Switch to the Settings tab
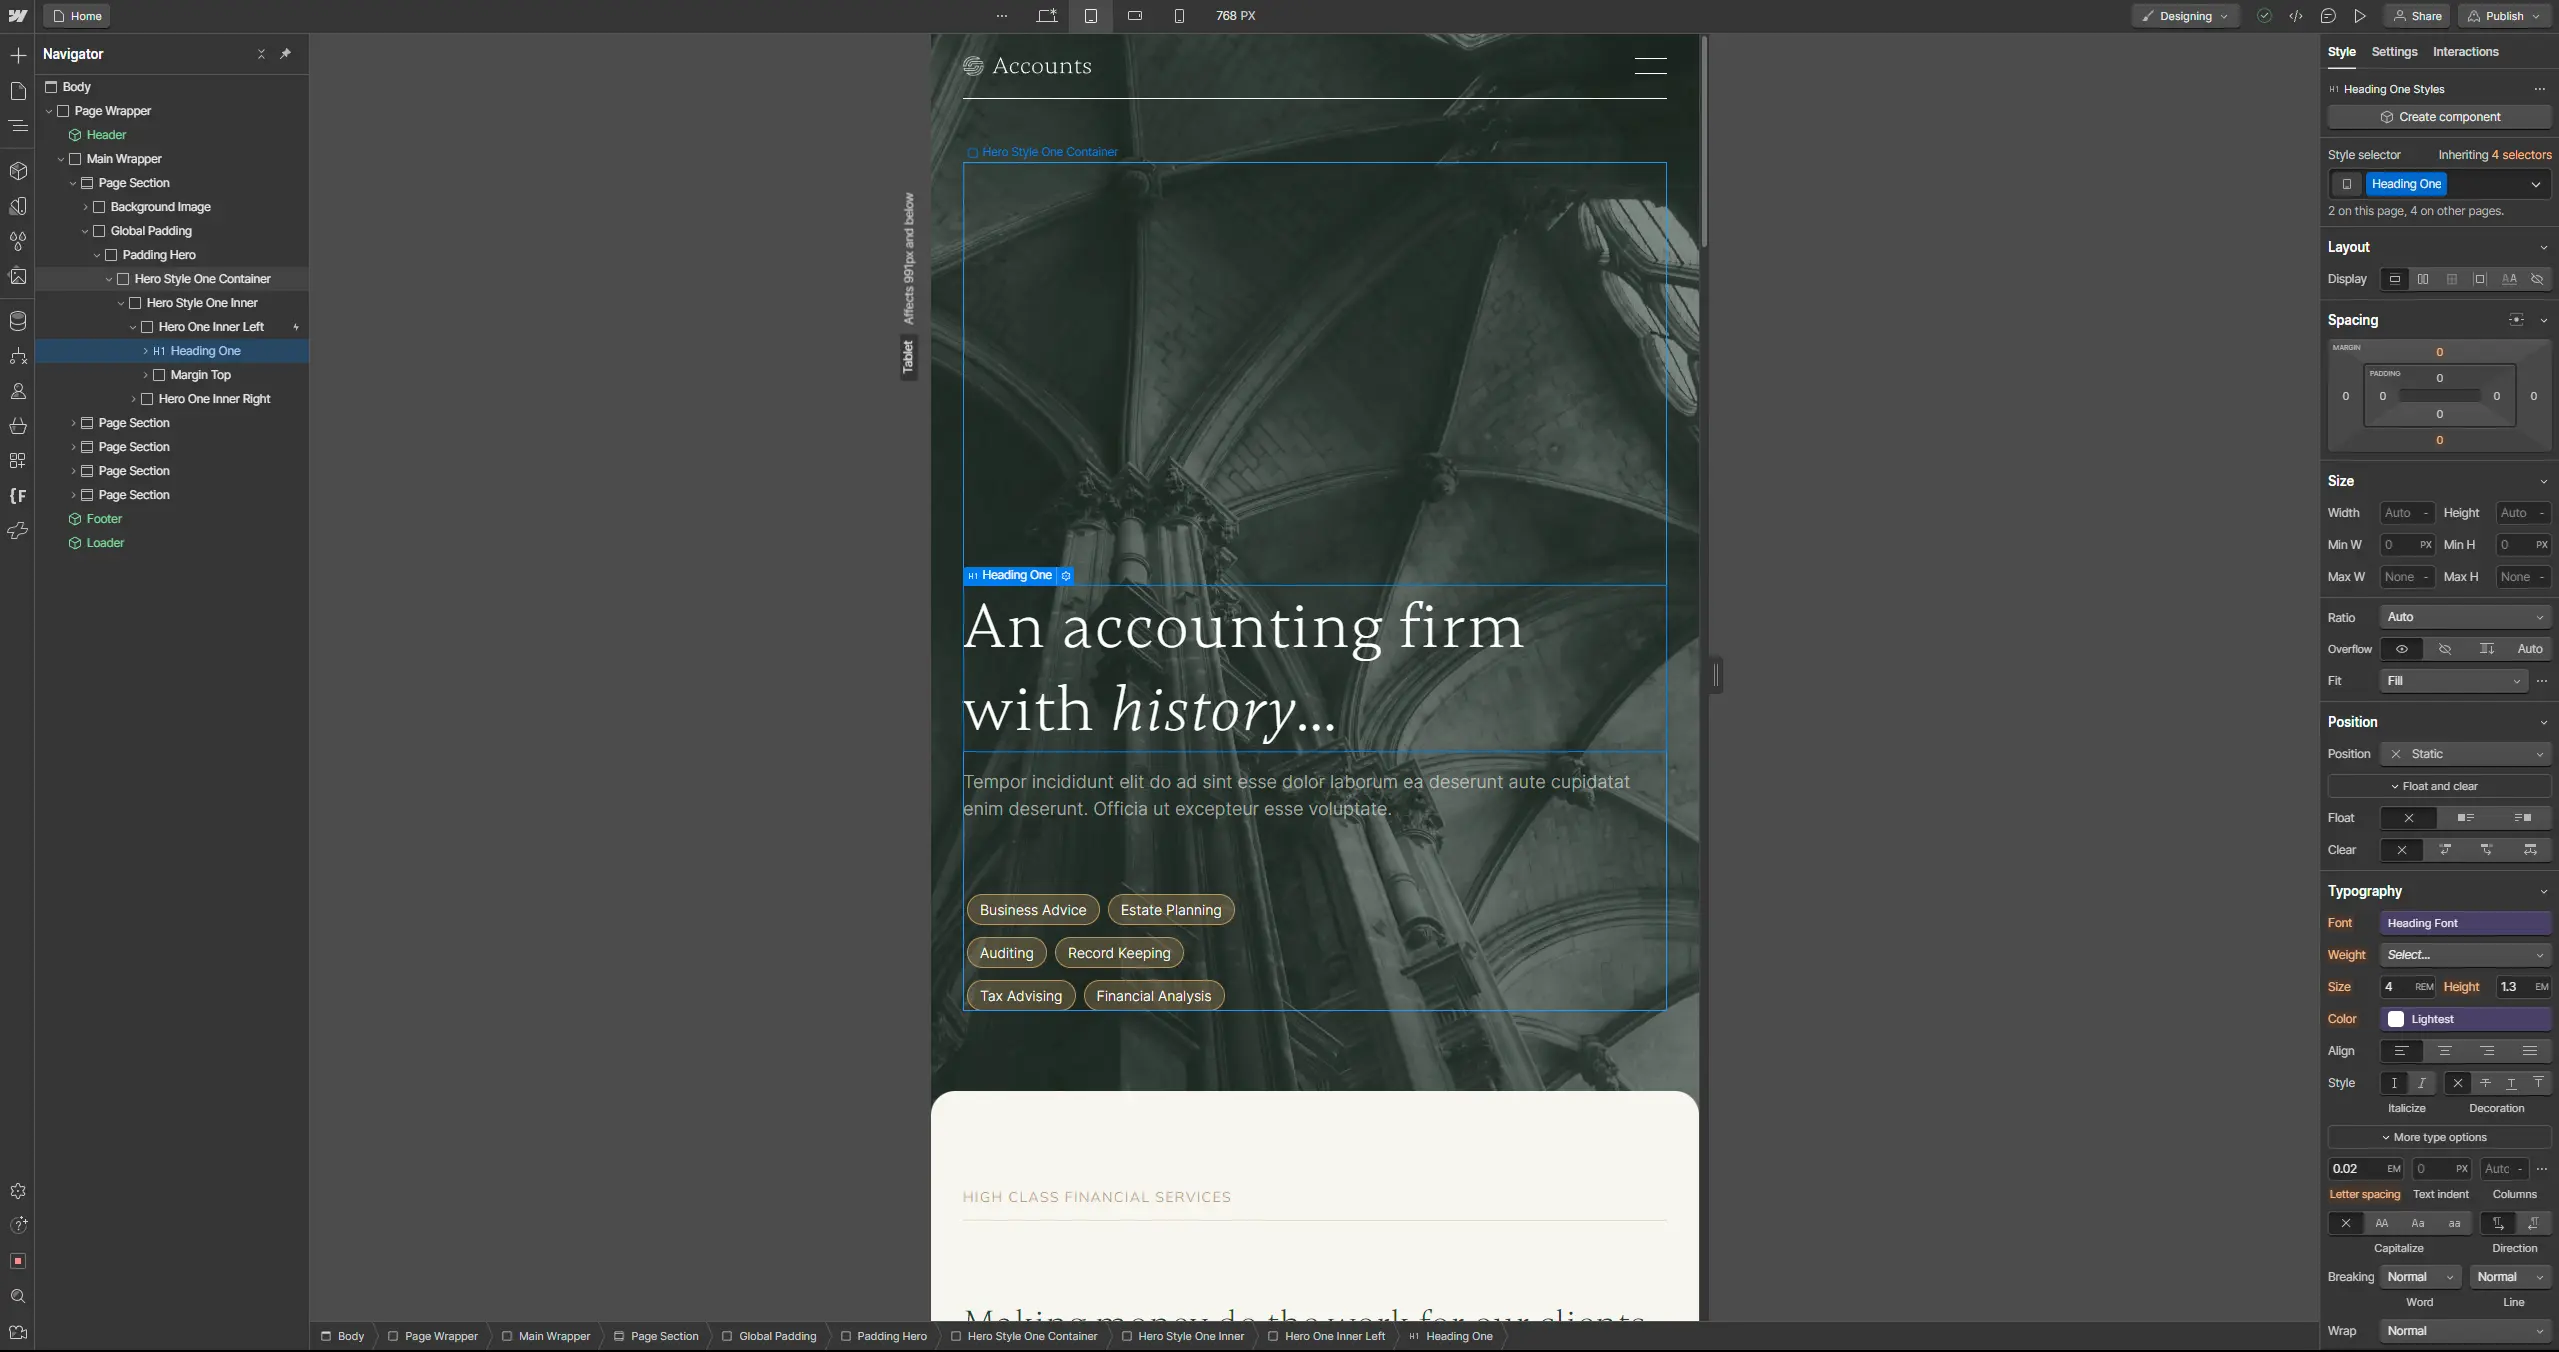The height and width of the screenshot is (1352, 2559). click(x=2394, y=52)
